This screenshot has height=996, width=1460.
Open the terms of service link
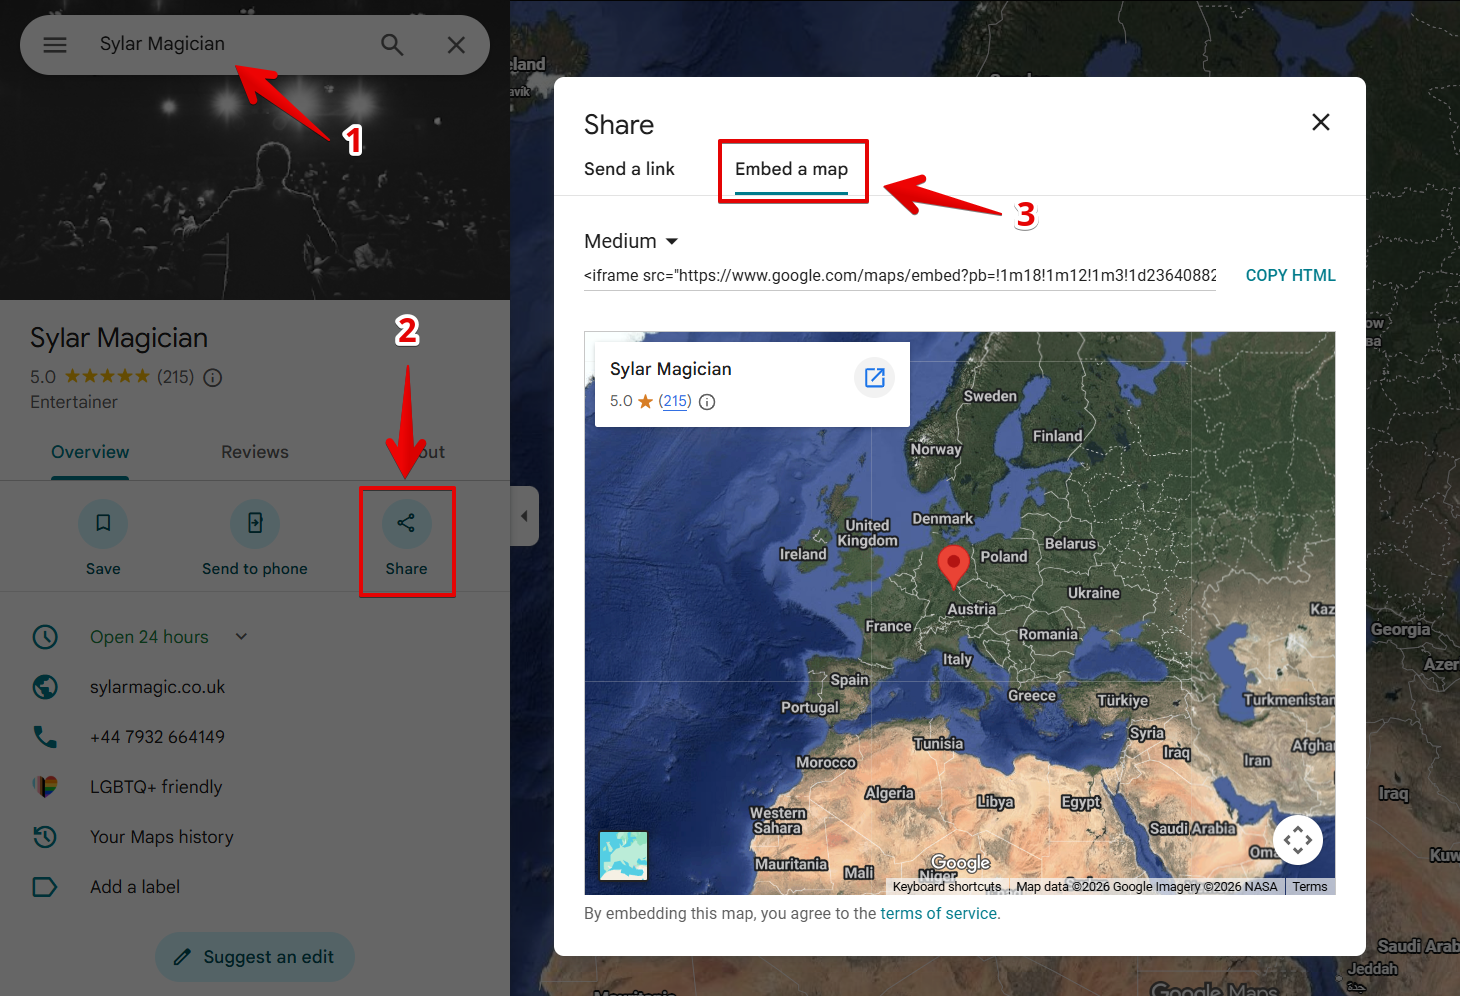(x=938, y=913)
